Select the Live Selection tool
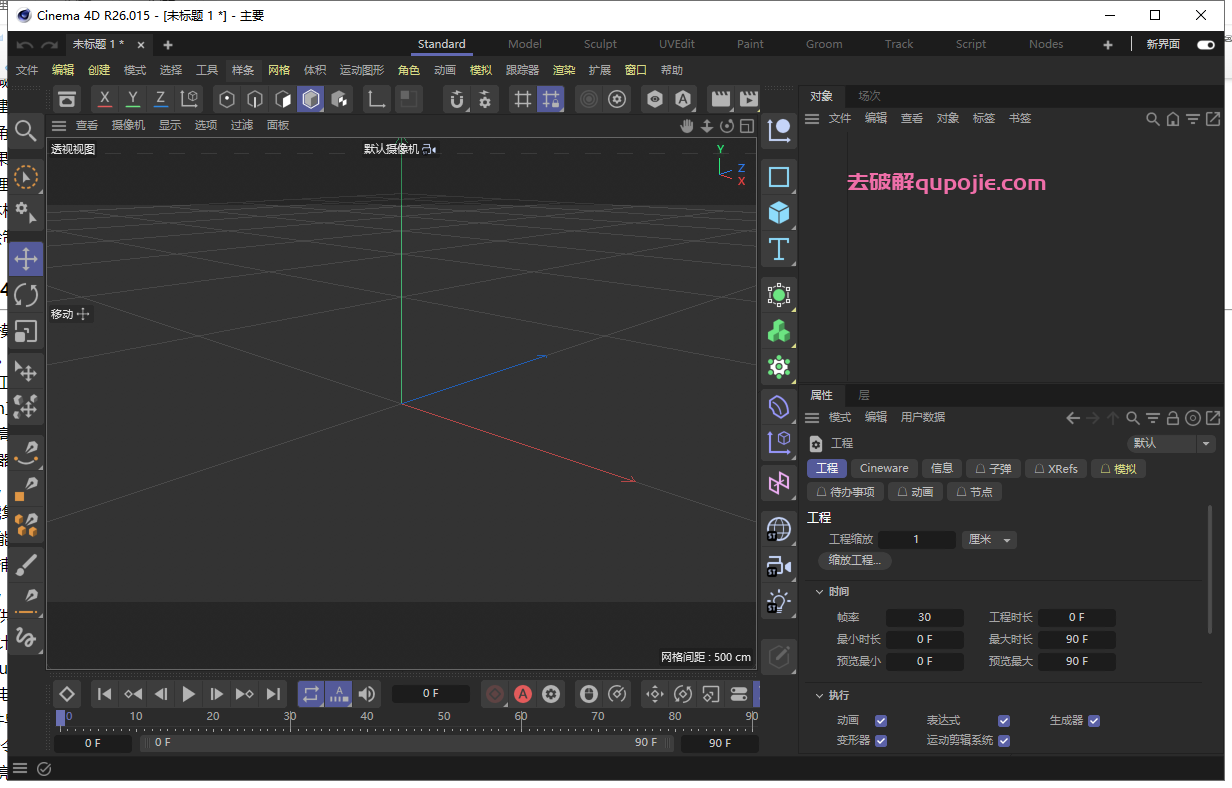Viewport: 1232px width, 788px height. coord(26,177)
